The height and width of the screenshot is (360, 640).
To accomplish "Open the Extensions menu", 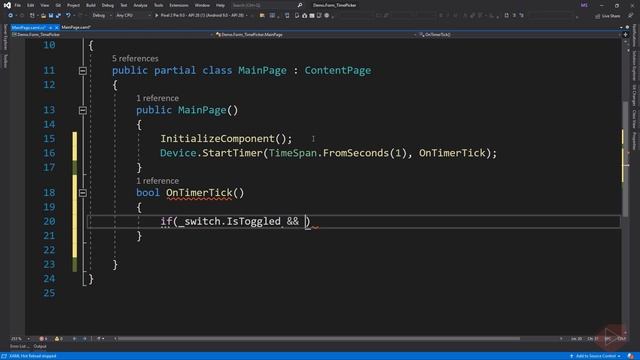I will pyautogui.click(x=179, y=5).
